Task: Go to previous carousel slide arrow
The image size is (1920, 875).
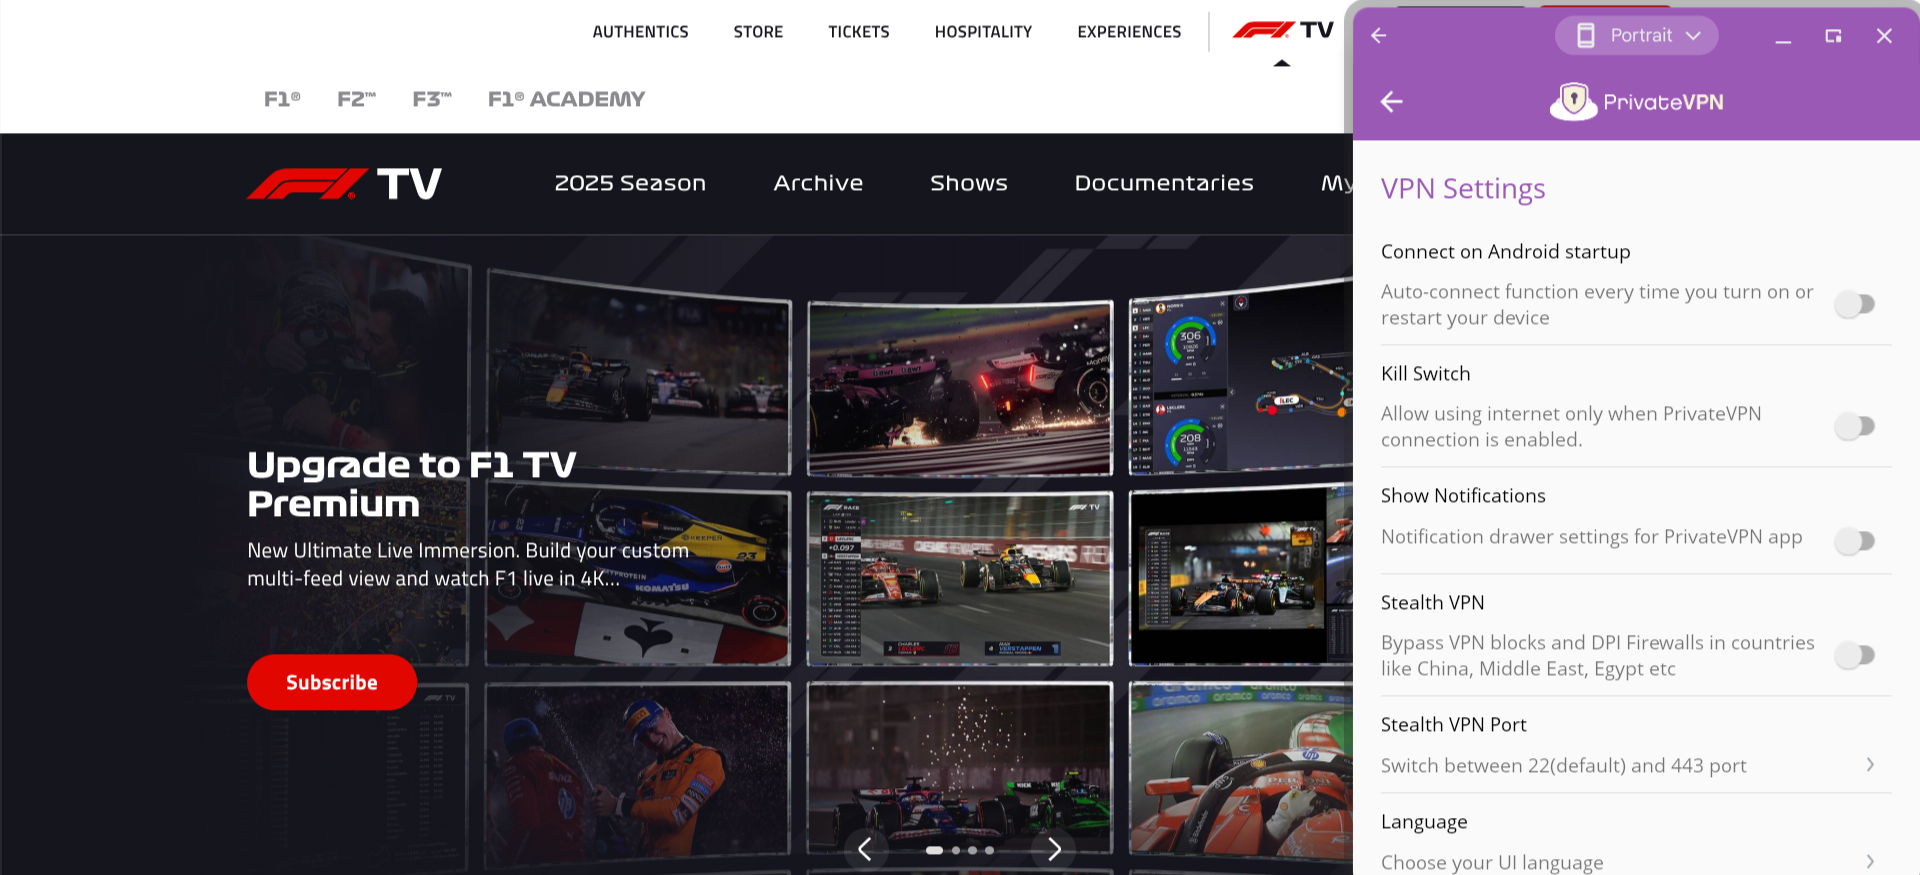Action: click(x=865, y=849)
